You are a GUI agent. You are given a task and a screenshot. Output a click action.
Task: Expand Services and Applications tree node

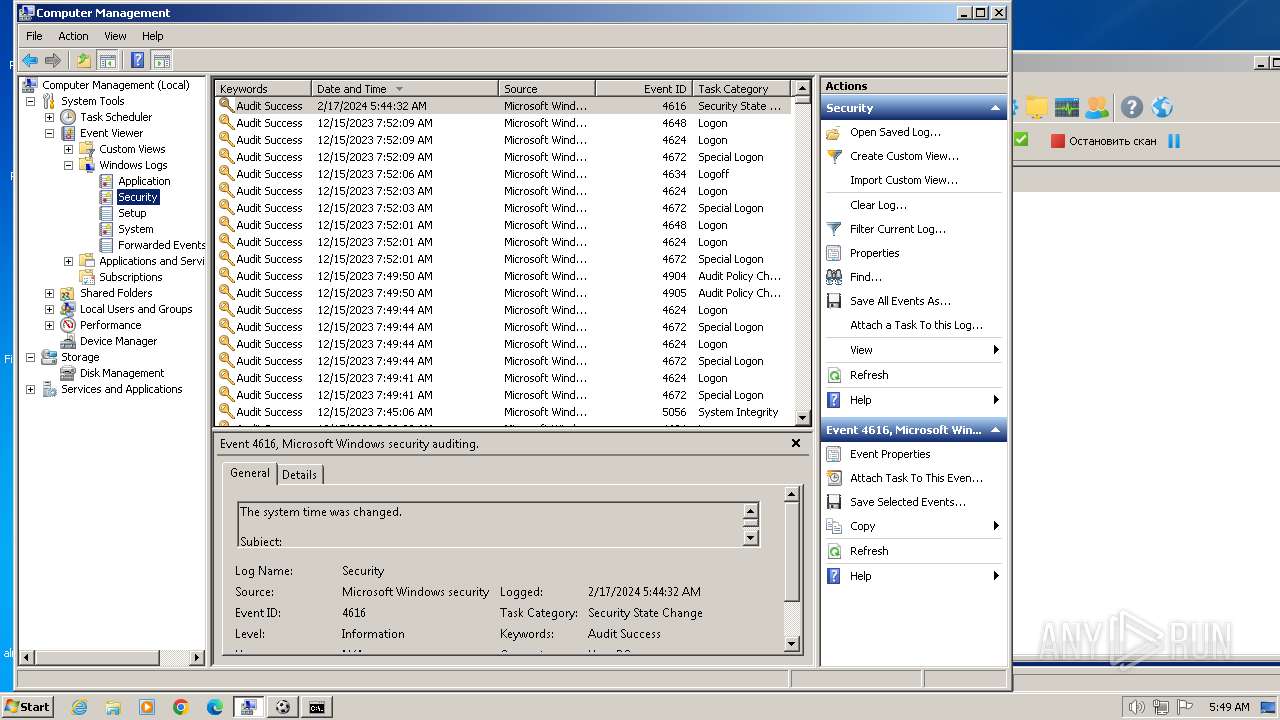(31, 389)
